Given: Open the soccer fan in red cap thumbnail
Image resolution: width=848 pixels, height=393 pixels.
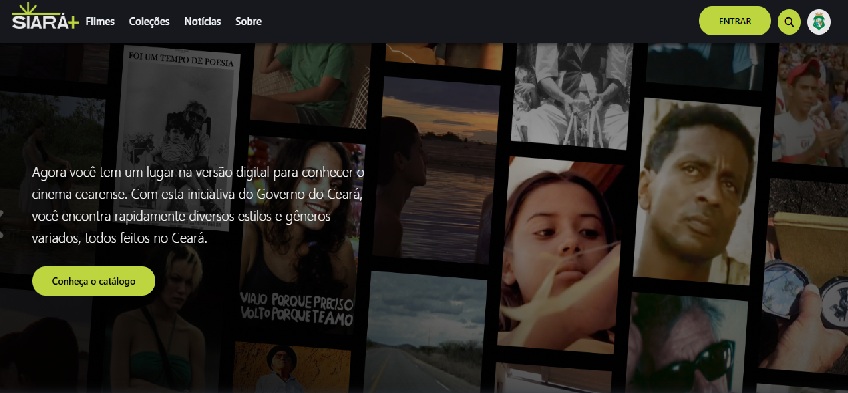Looking at the screenshot, I should coord(810,104).
